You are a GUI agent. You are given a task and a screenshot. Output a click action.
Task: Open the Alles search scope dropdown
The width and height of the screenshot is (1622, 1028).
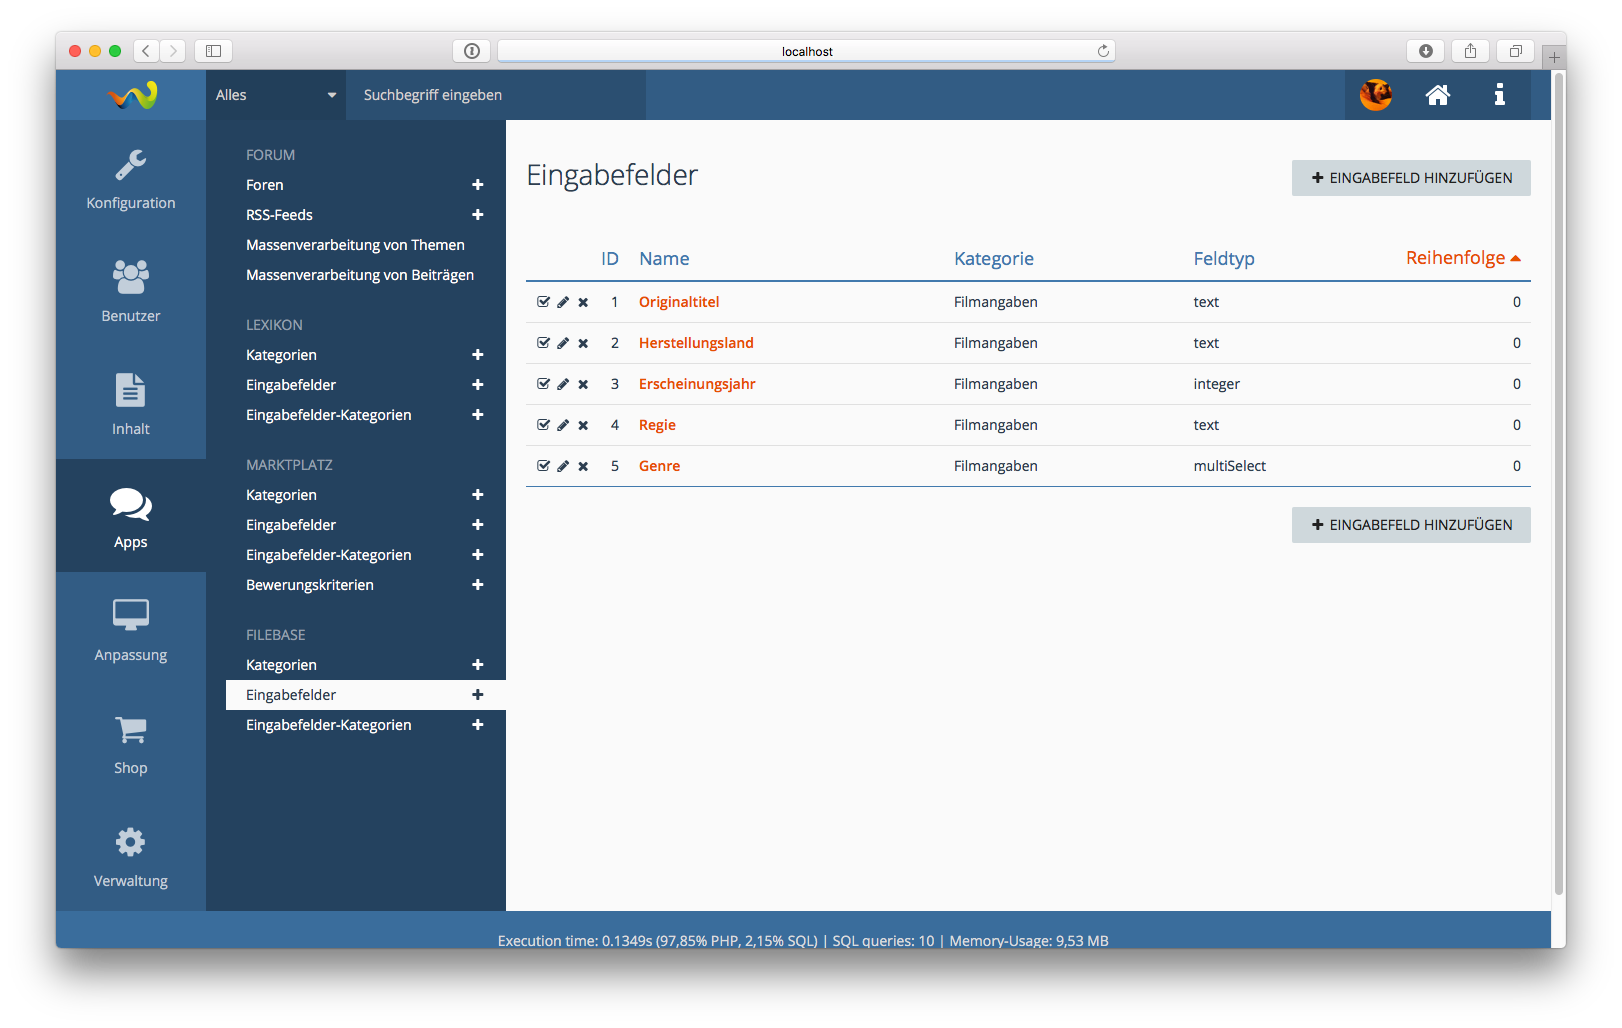coord(275,95)
